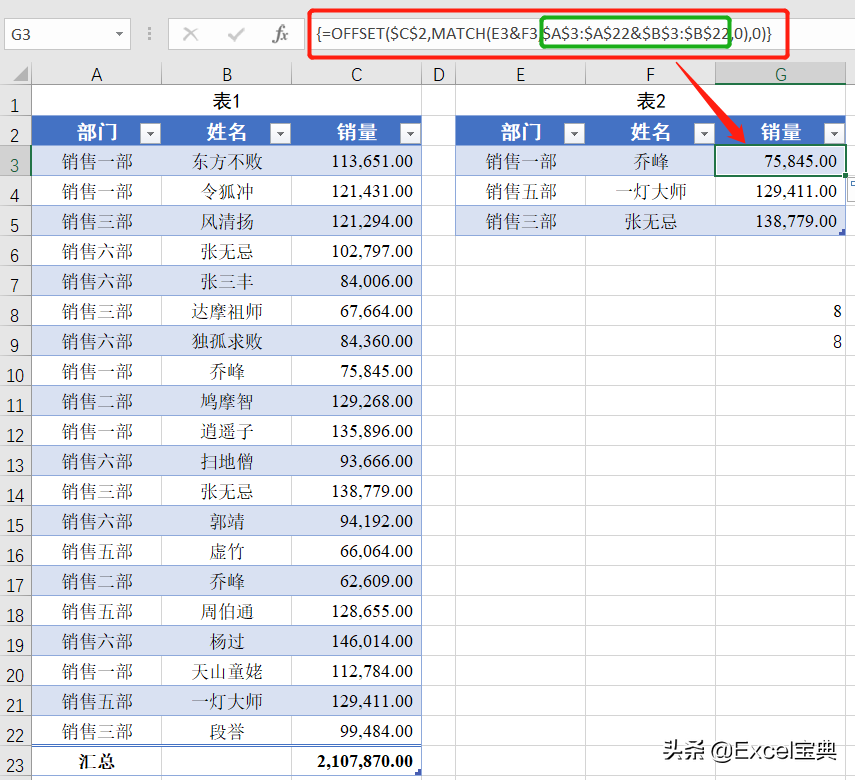Select cell with value 113,651.00
The image size is (855, 780).
click(357, 161)
